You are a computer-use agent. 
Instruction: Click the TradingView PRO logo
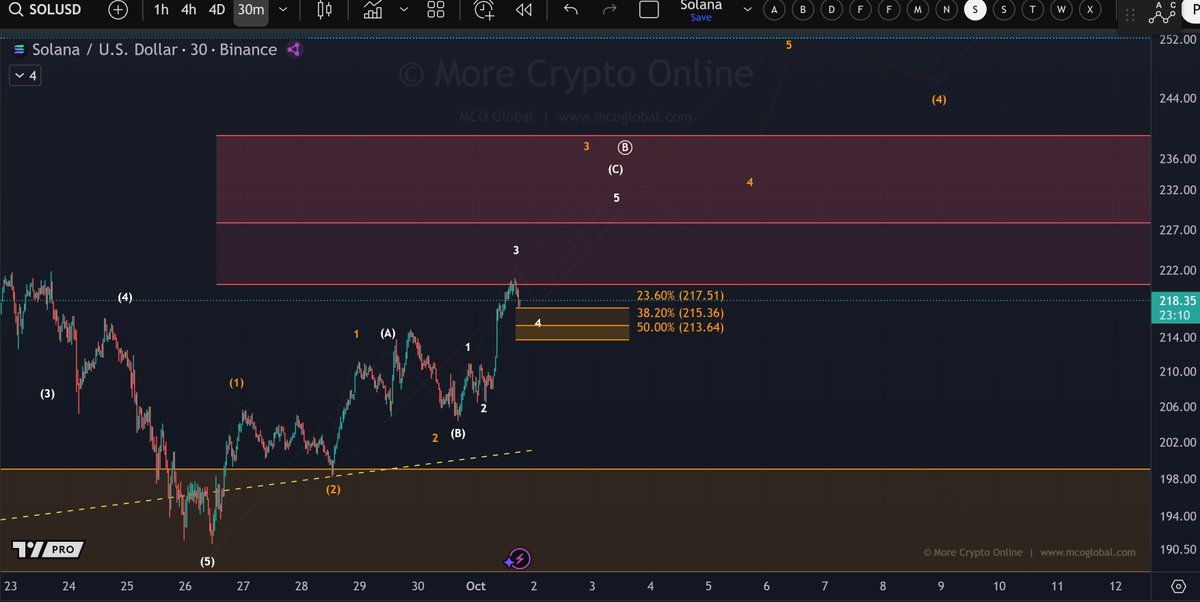(48, 549)
